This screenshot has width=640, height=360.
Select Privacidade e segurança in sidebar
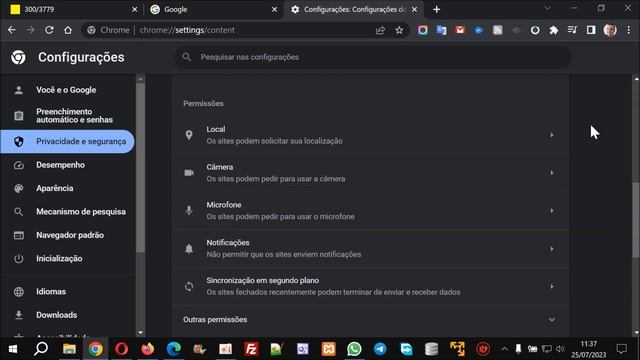coord(67,142)
